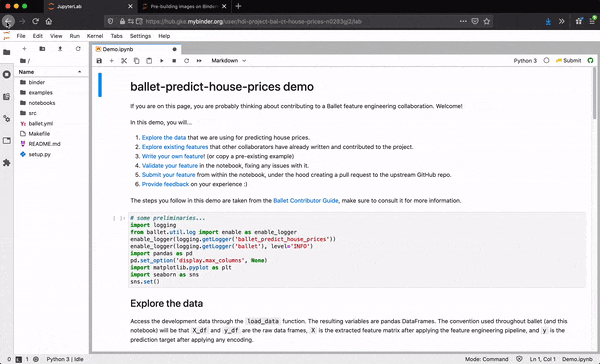Open the Run menu
600x364 pixels.
click(x=75, y=36)
